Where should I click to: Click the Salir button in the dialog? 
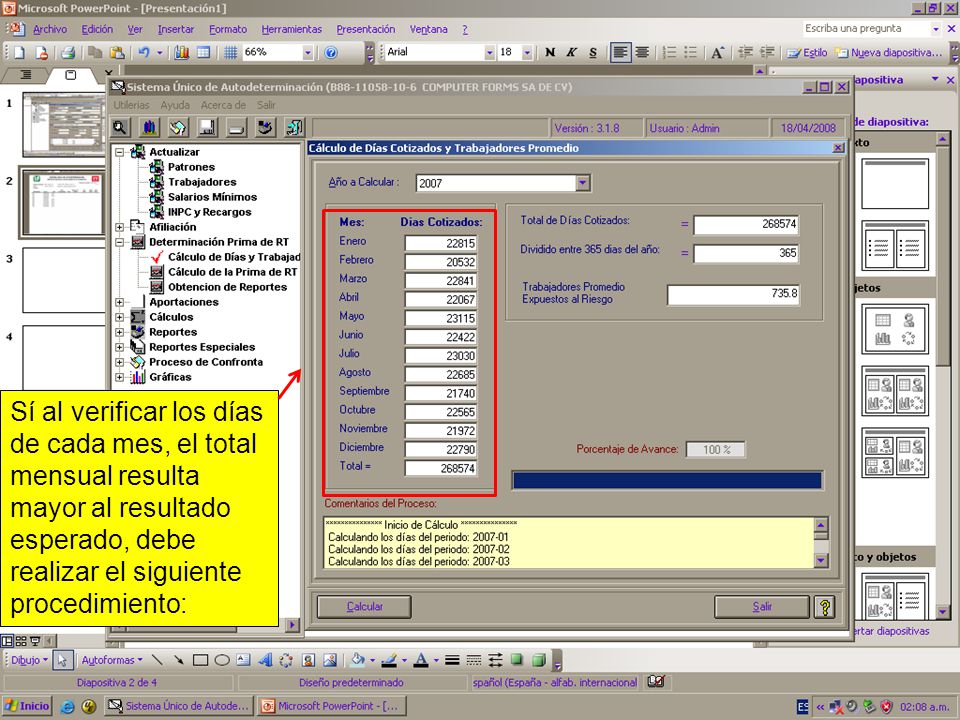pos(762,607)
